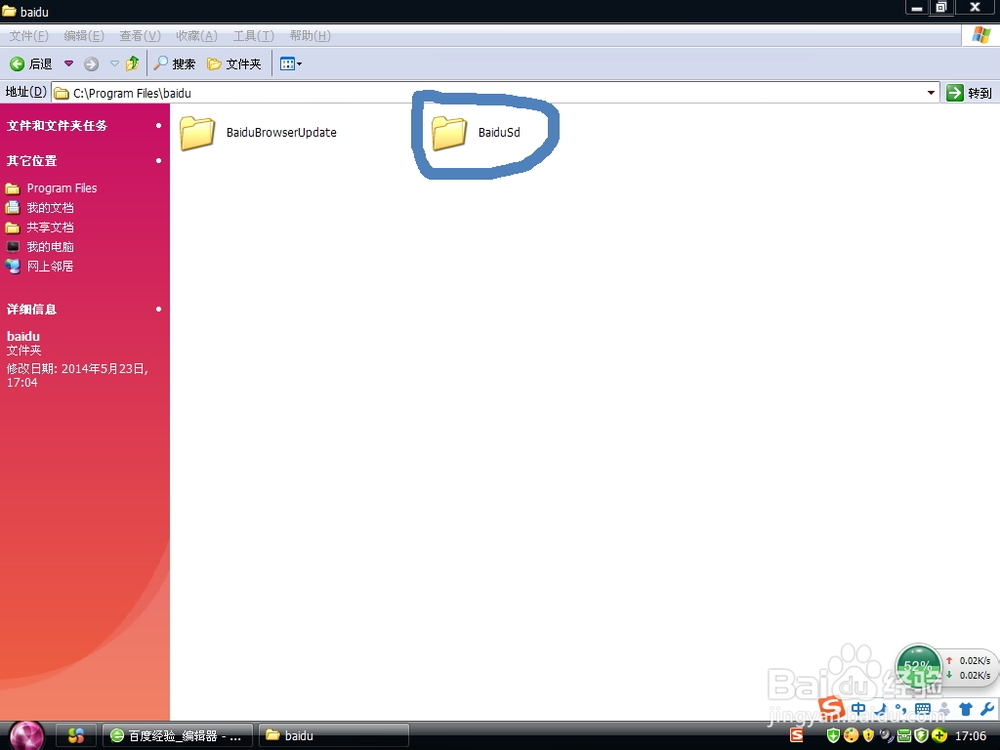
Task: Select the BaiduBrowserUpdate folder icon
Action: click(x=197, y=133)
